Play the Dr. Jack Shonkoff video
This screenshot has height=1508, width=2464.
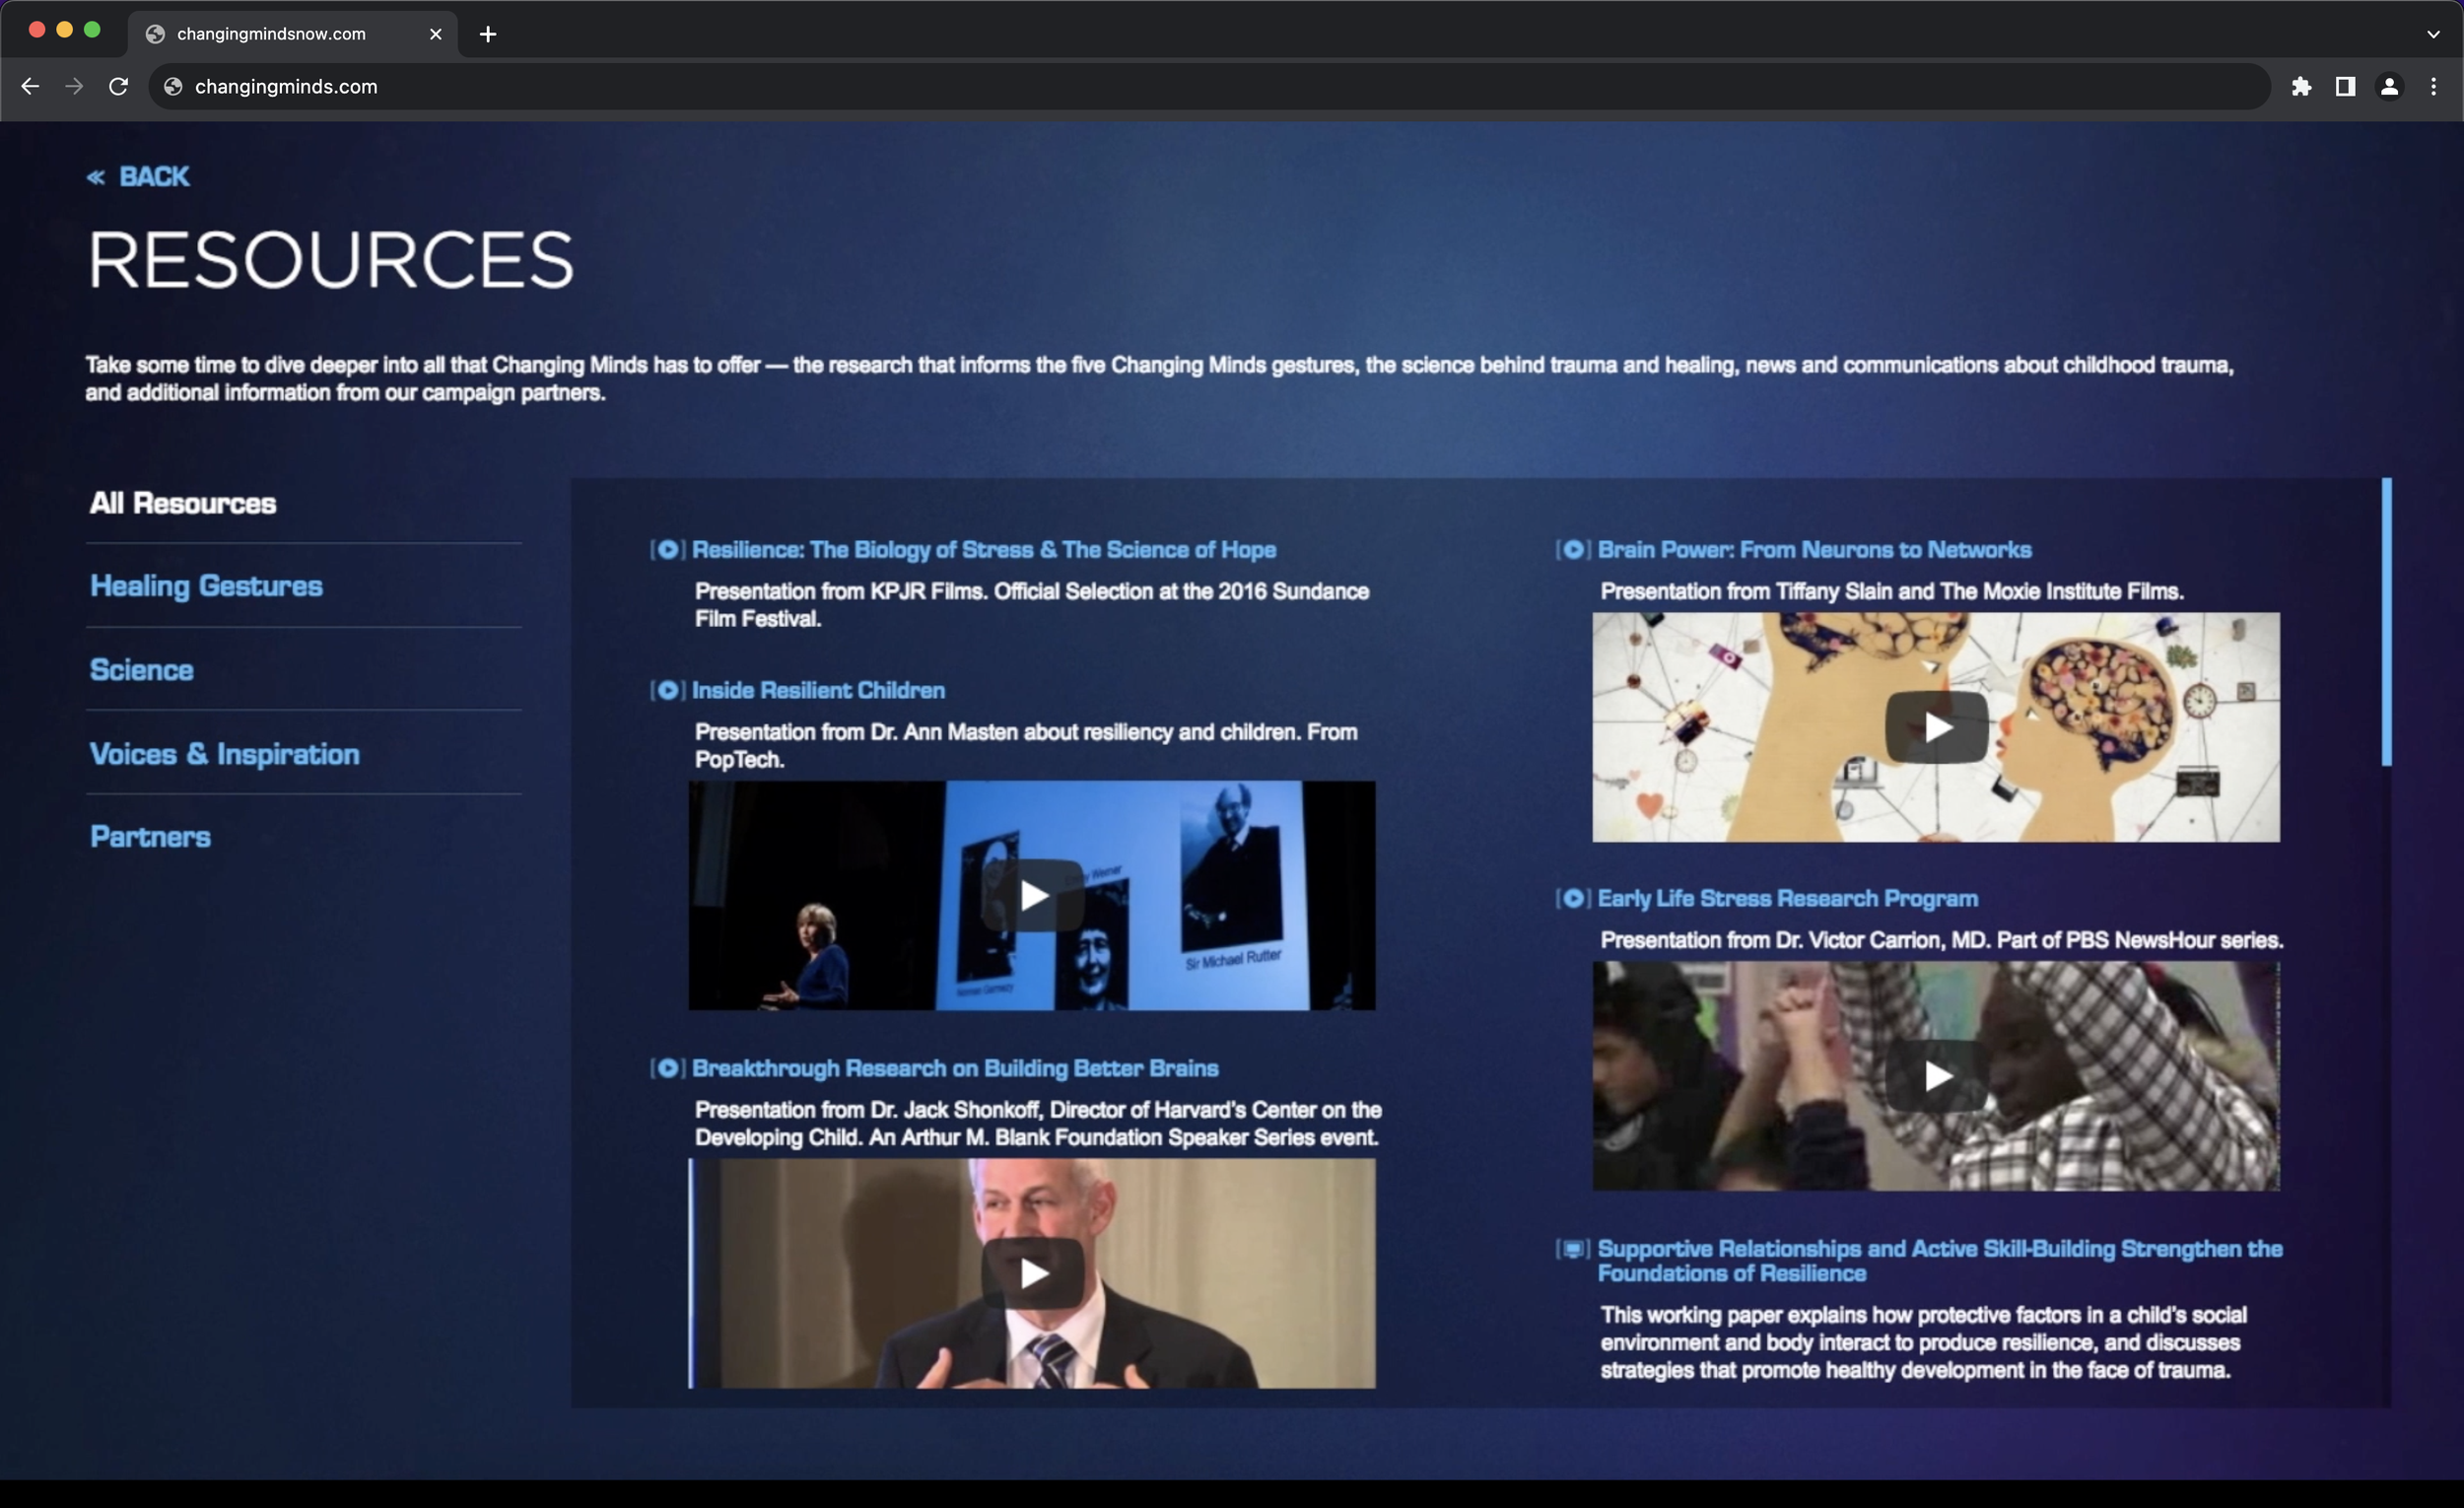point(1032,1273)
